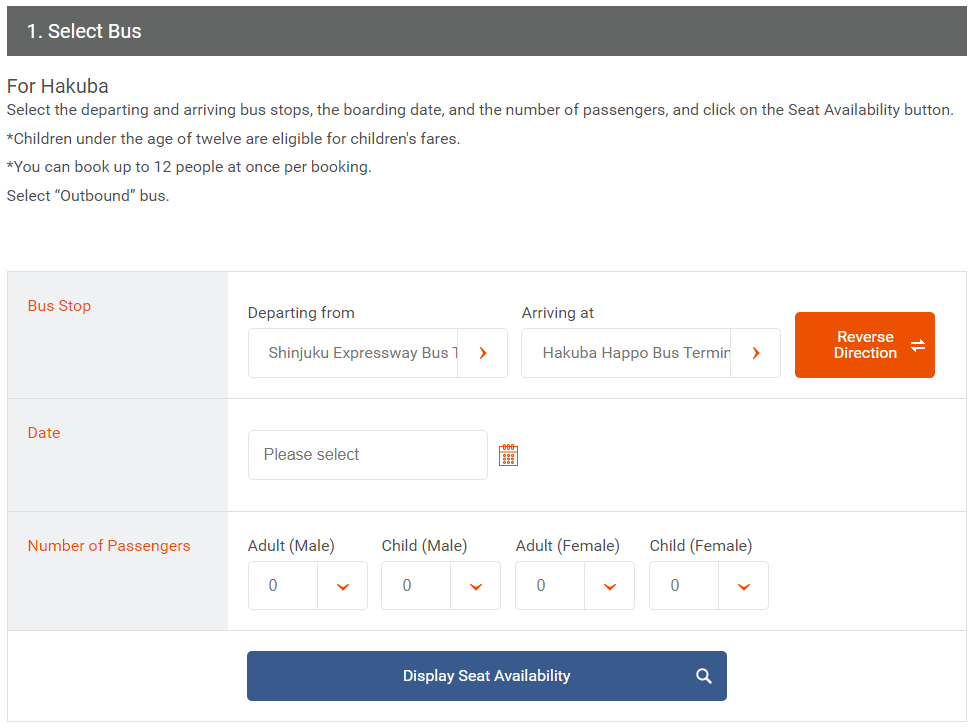Image resolution: width=975 pixels, height=727 pixels.
Task: Click the Bus Stop row label
Action: coord(59,306)
